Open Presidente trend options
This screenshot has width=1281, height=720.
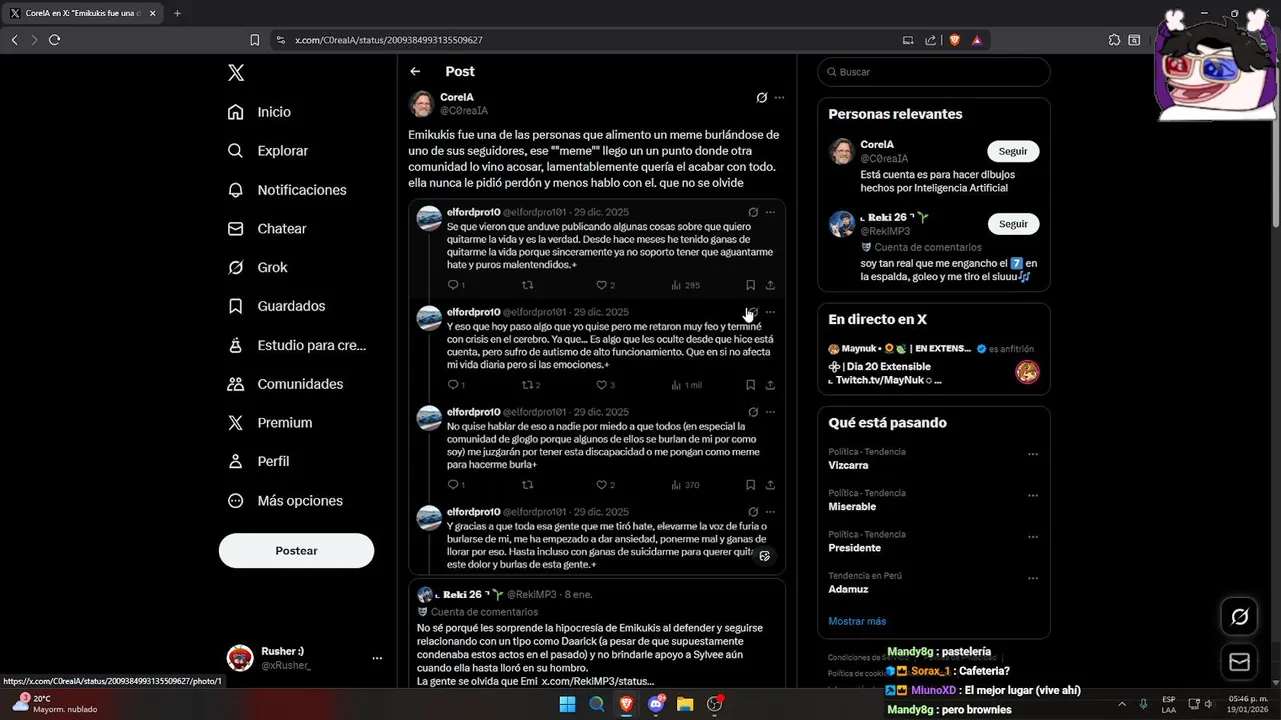(x=1033, y=537)
